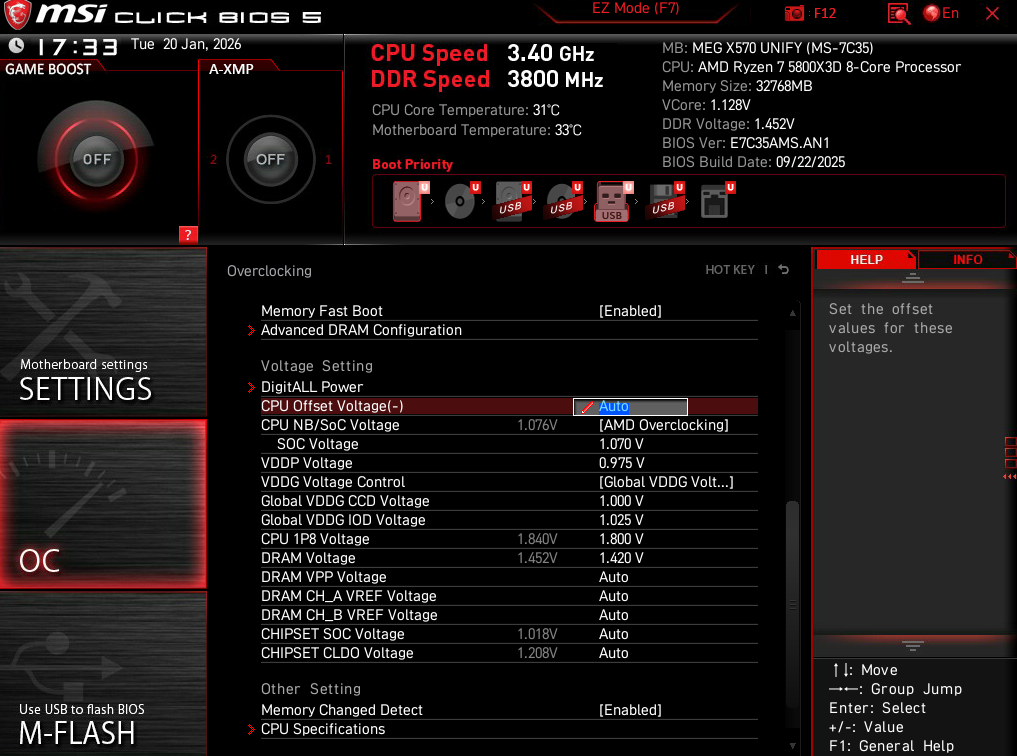Screen dimensions: 1017x756
Task: Select the USB optical drive boot icon
Action: (x=563, y=201)
